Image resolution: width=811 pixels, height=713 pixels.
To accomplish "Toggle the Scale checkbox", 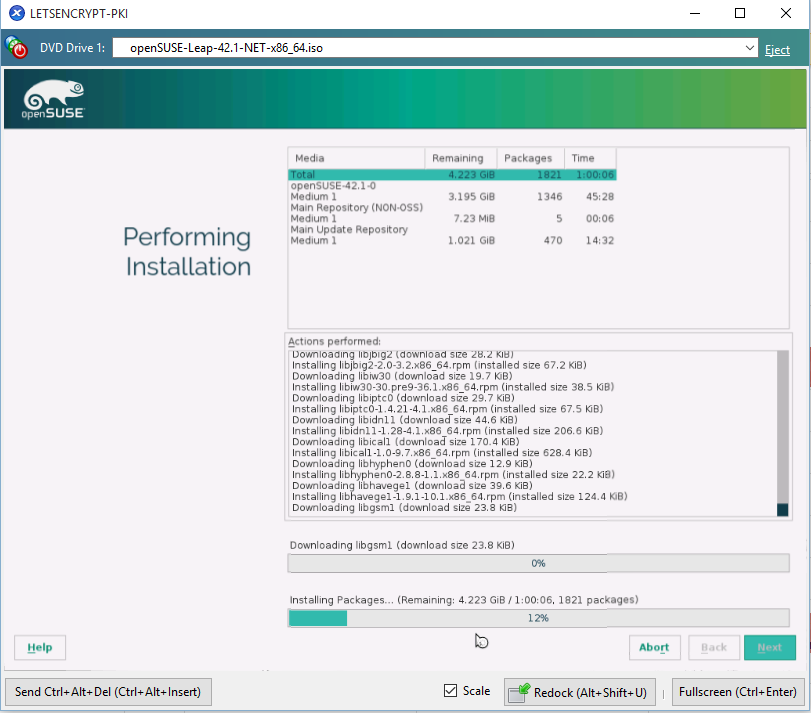I will (451, 691).
